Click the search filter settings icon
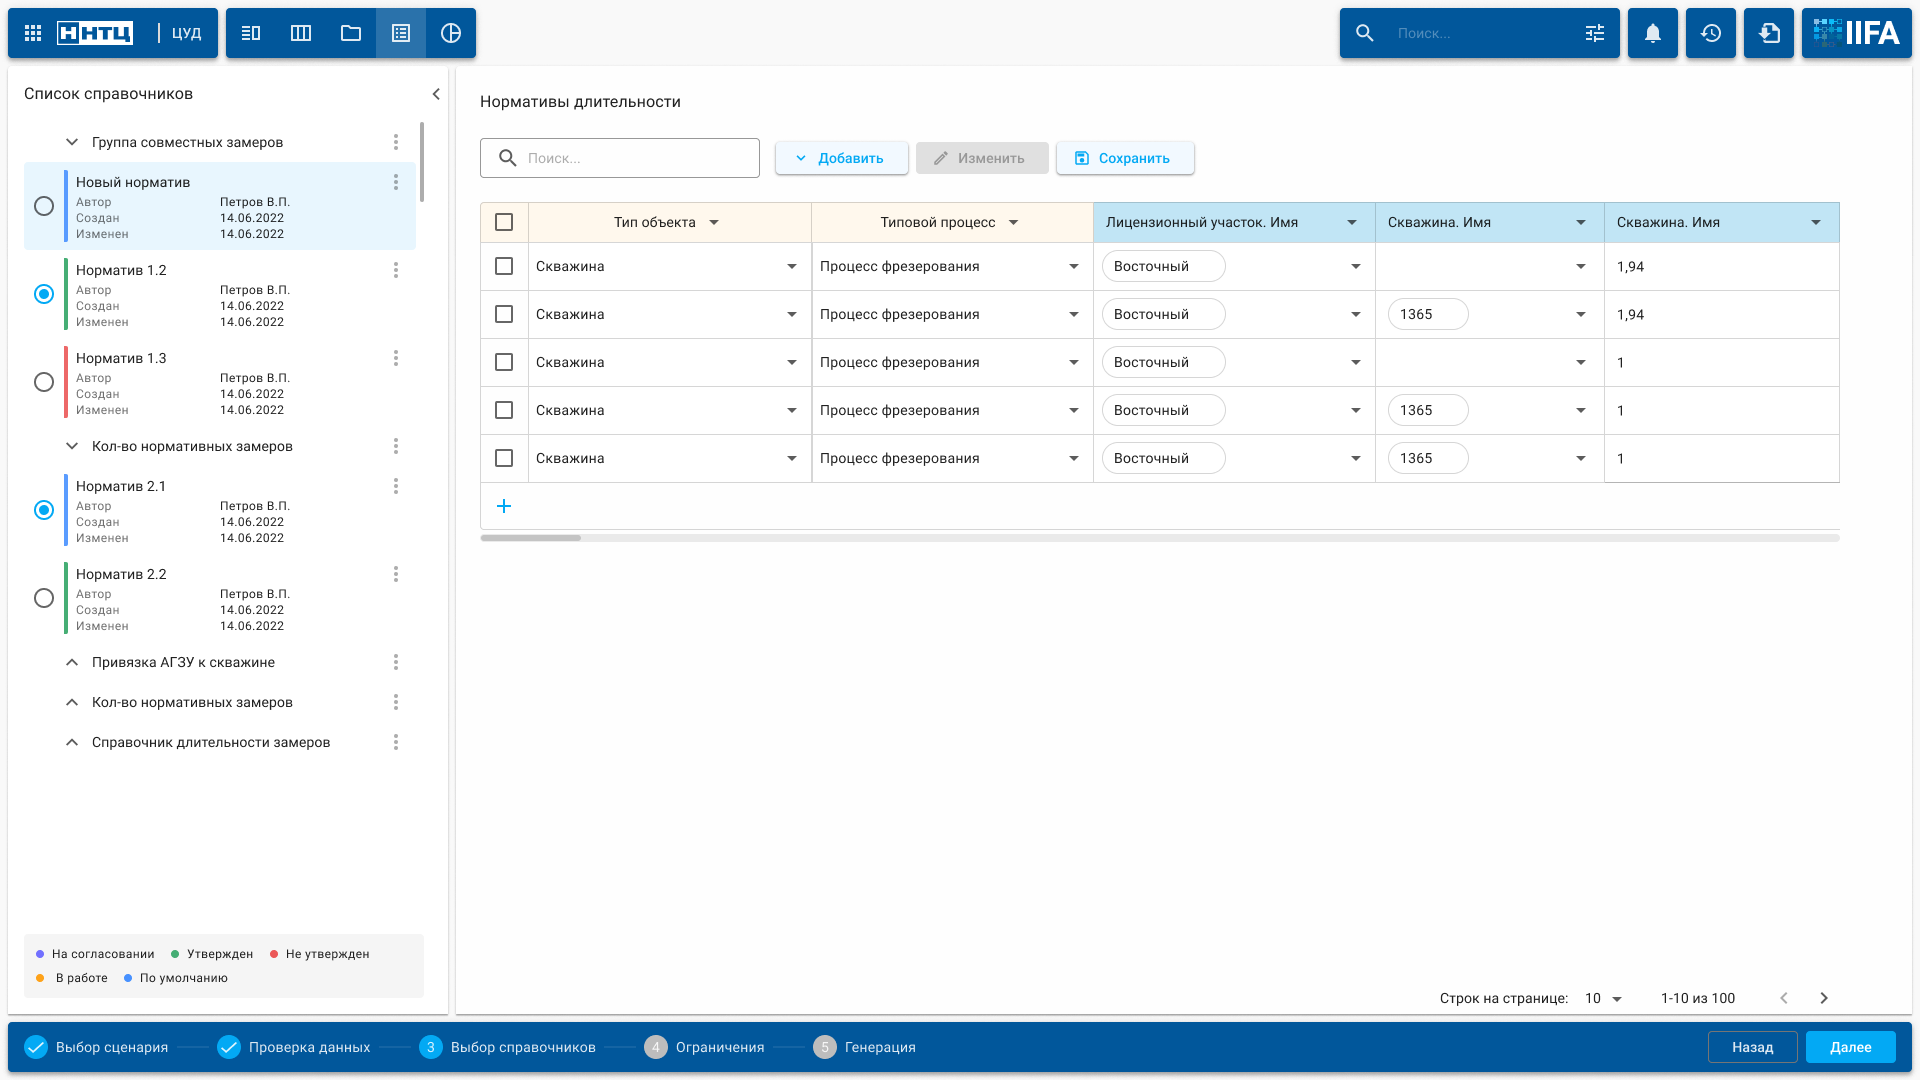The height and width of the screenshot is (1080, 1920). click(1595, 33)
